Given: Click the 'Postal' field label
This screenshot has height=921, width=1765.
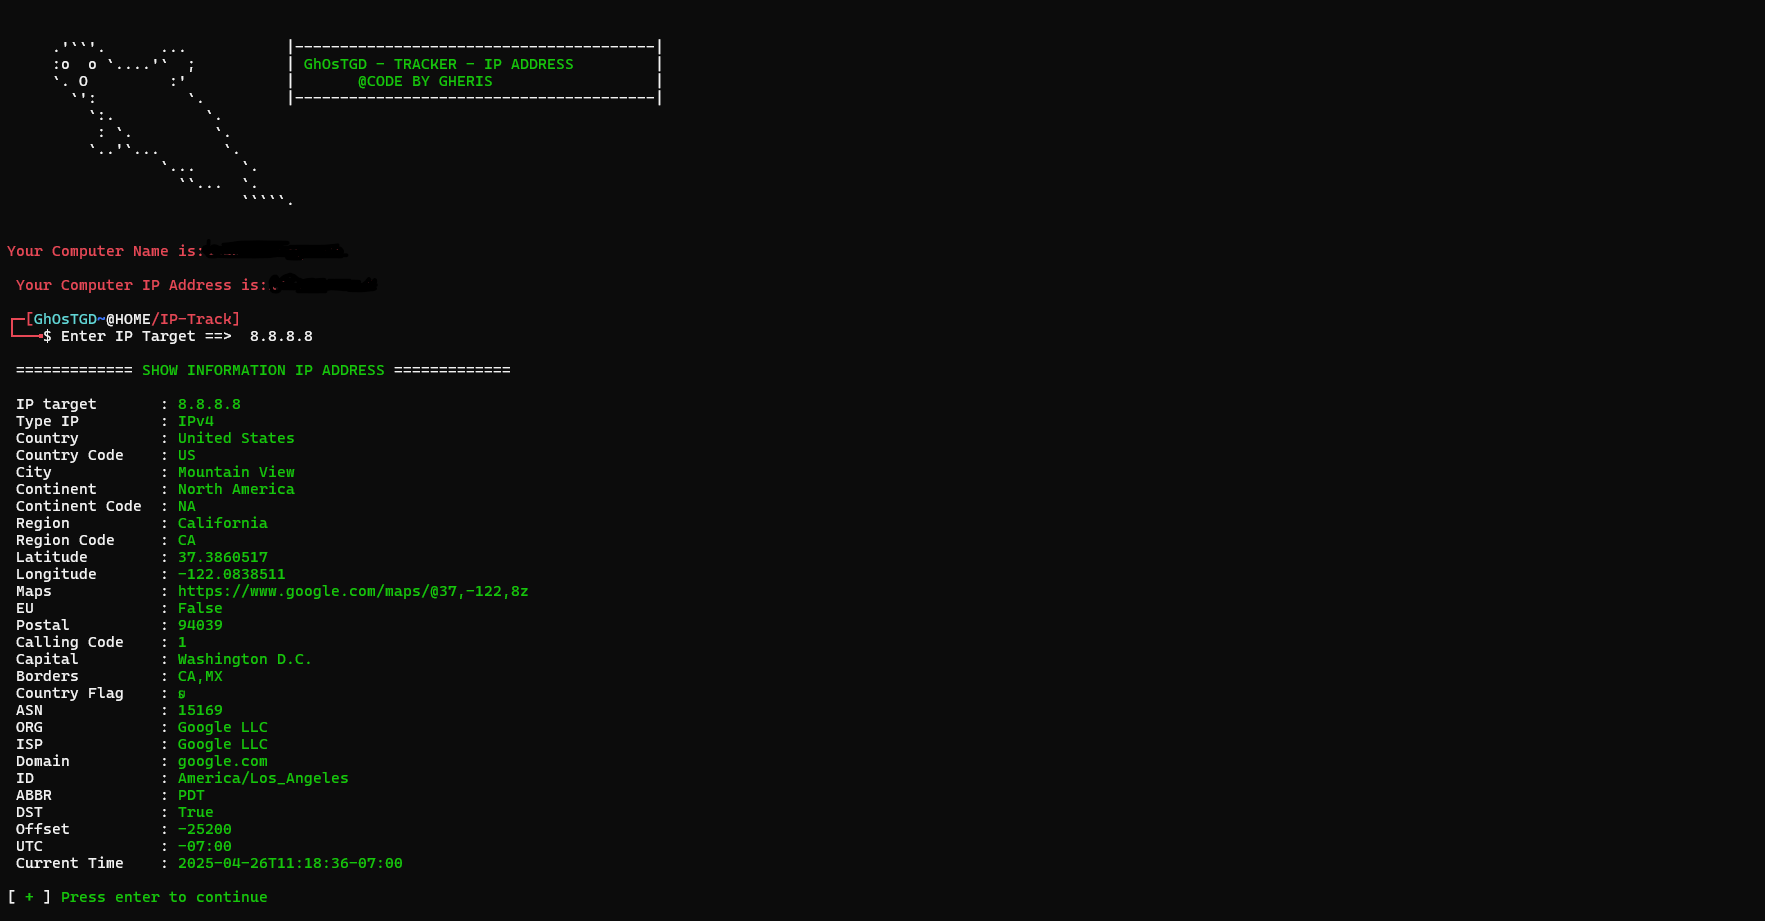Looking at the screenshot, I should [43, 625].
